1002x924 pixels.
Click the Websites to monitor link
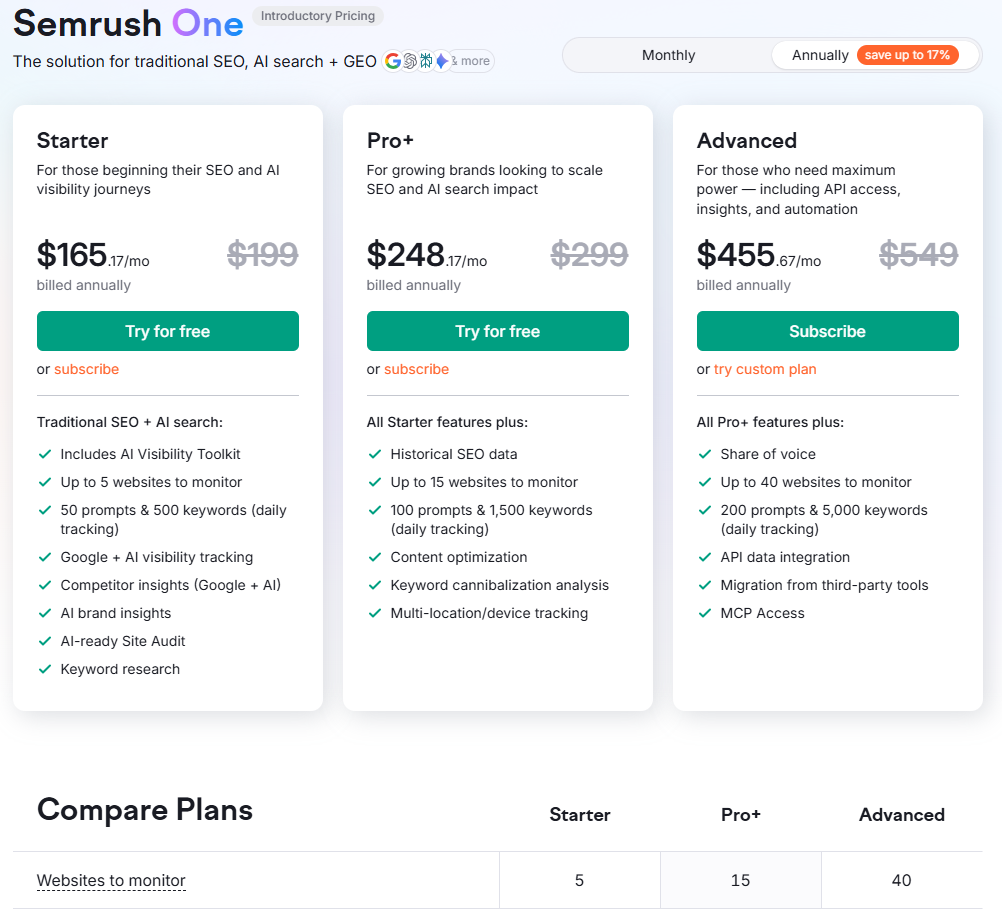[x=111, y=880]
